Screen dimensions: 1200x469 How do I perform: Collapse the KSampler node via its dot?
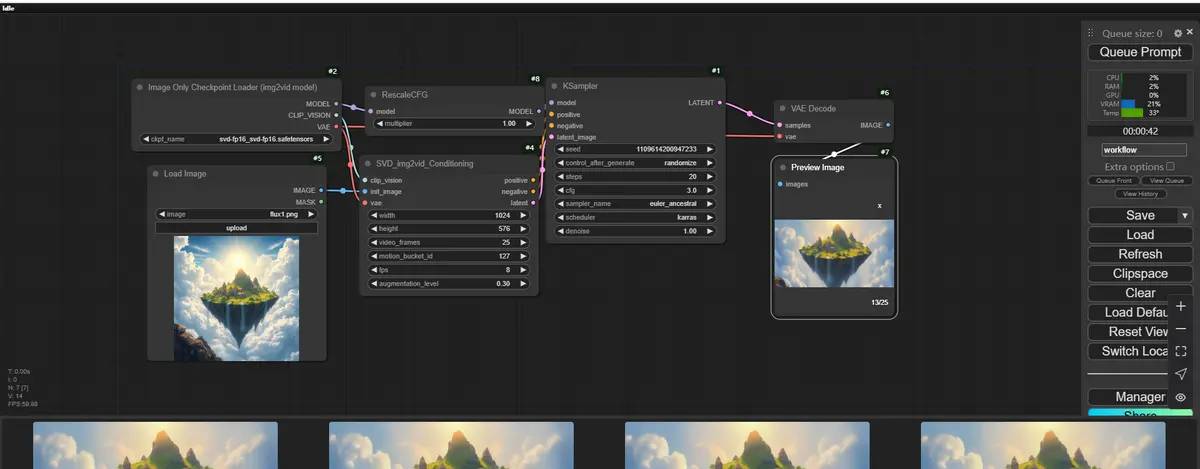[555, 86]
